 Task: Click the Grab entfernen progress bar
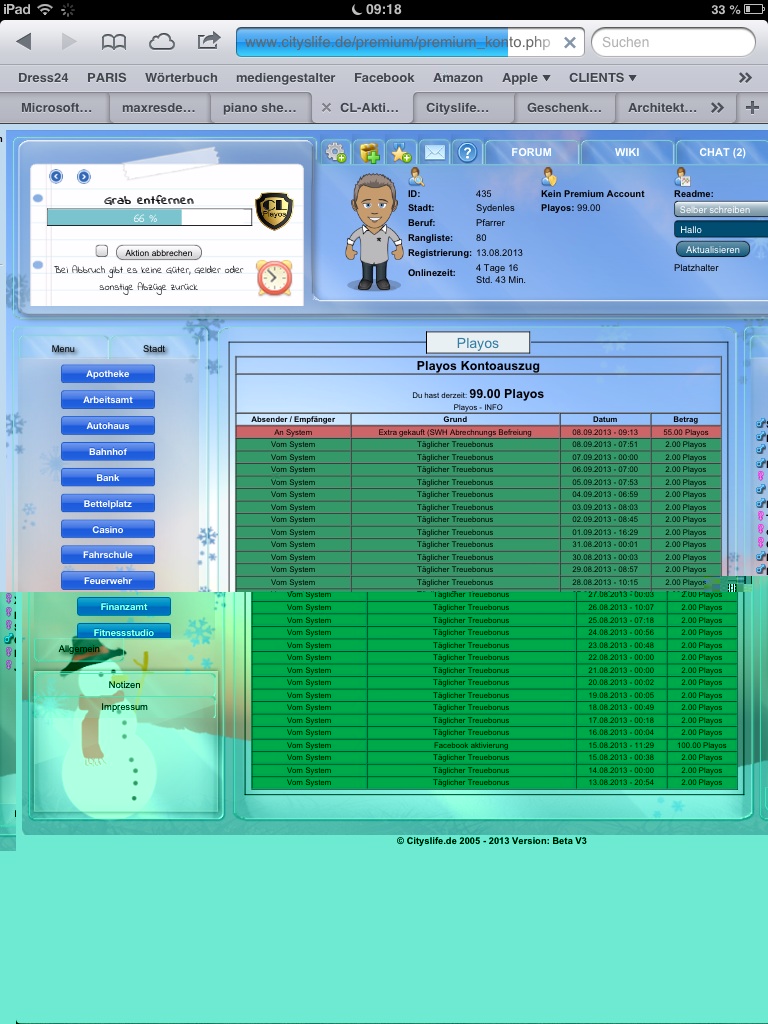[149, 217]
